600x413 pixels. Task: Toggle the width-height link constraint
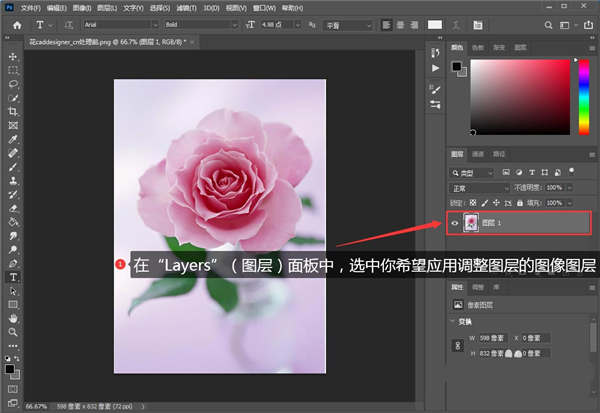[457, 346]
